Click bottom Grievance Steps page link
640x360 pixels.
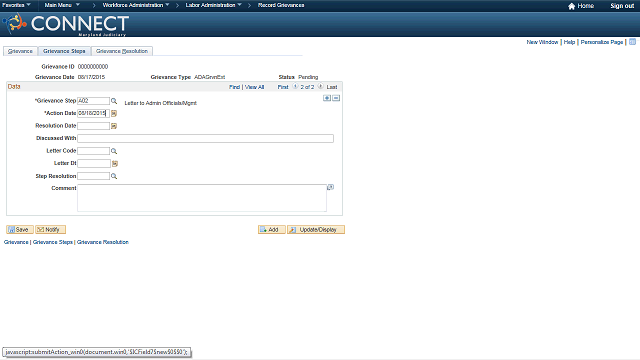53,242
